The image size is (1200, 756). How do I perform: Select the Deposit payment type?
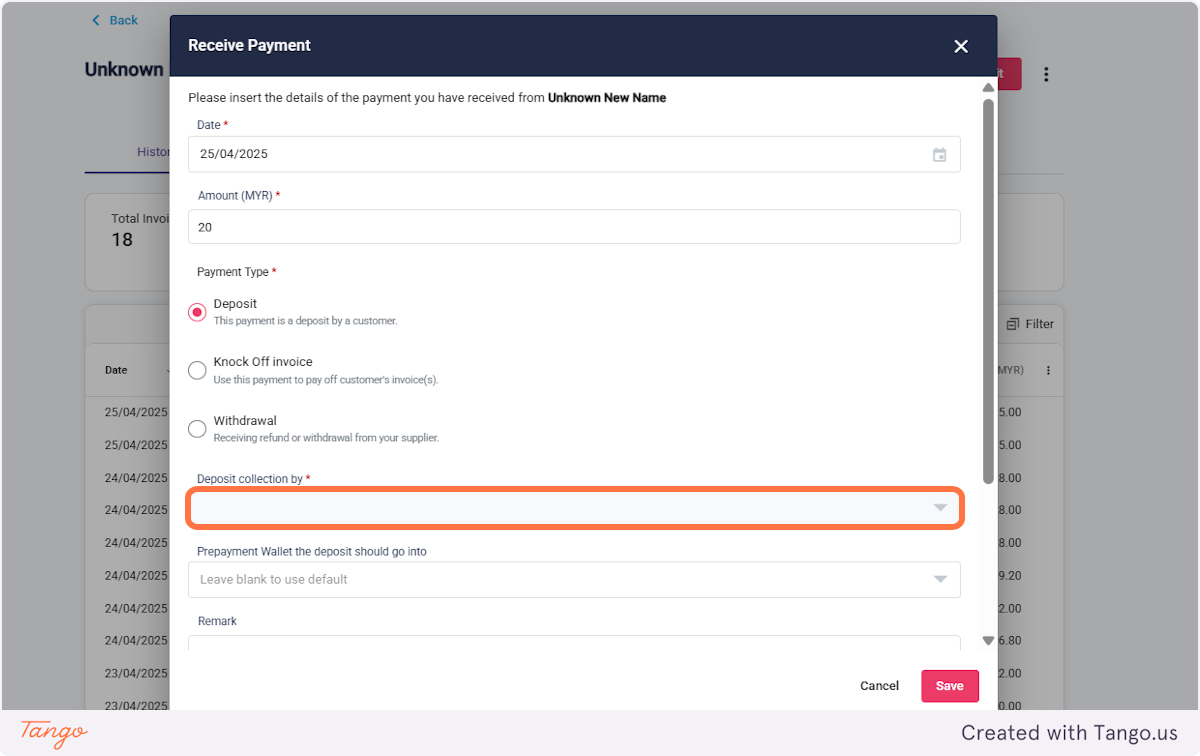(x=197, y=312)
